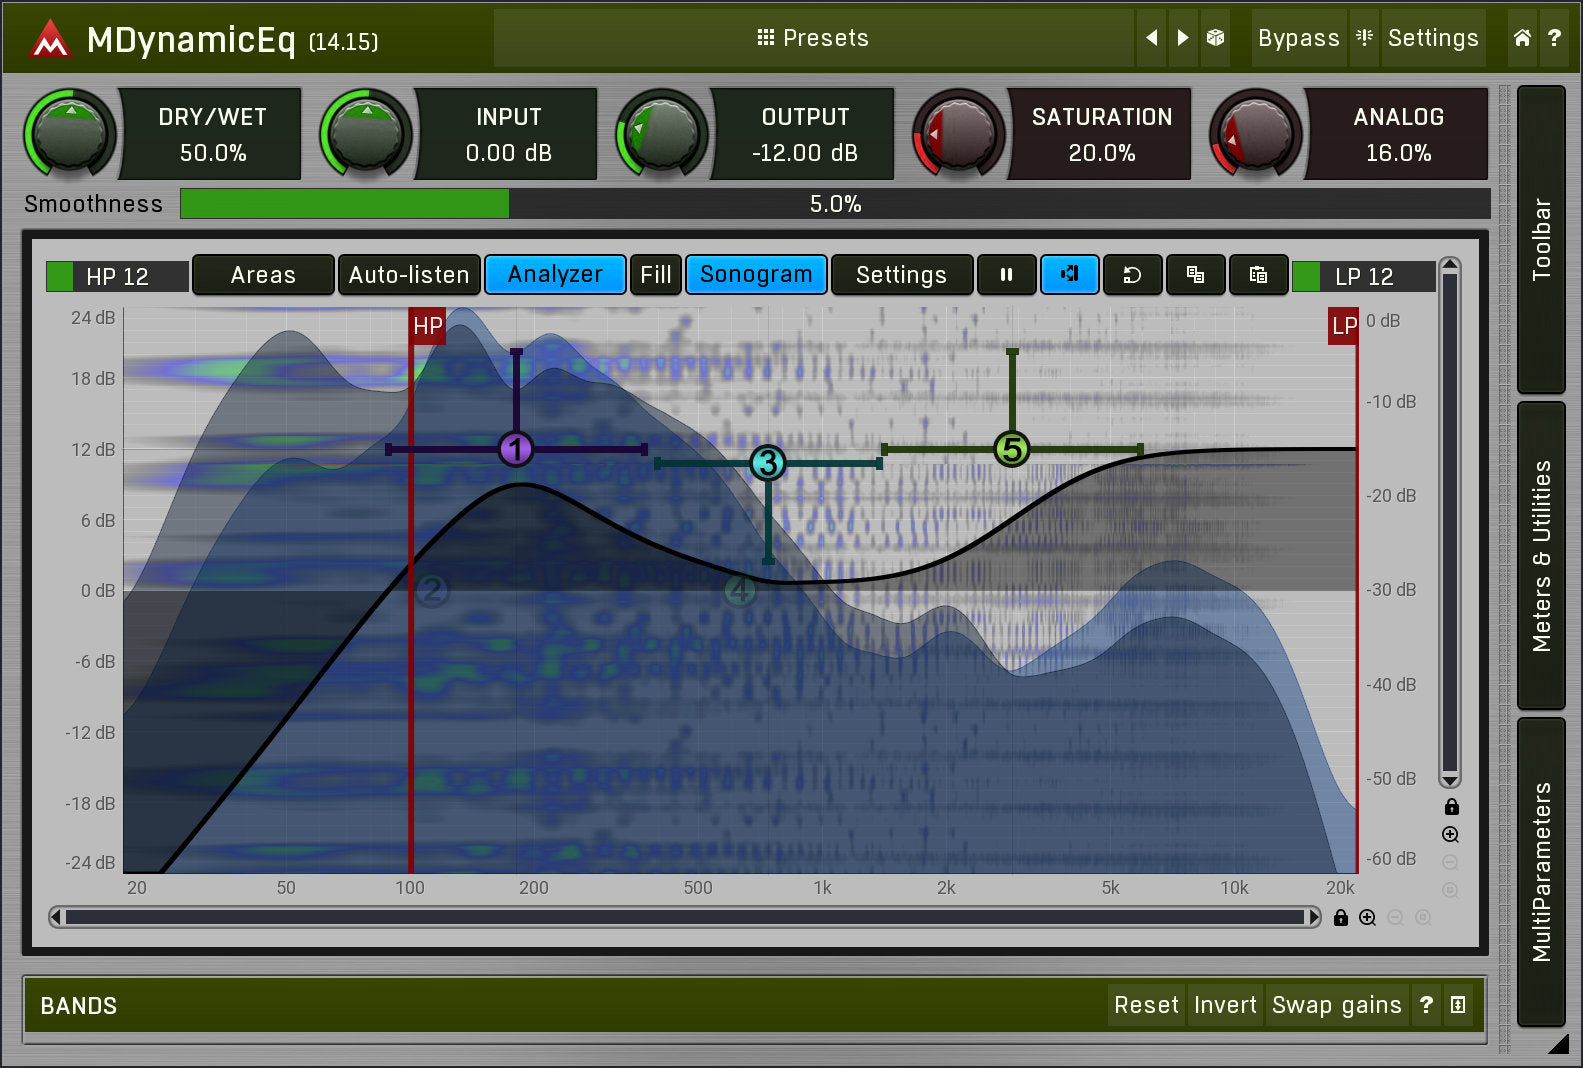Toggle the Sonogram display
The width and height of the screenshot is (1583, 1068).
756,275
